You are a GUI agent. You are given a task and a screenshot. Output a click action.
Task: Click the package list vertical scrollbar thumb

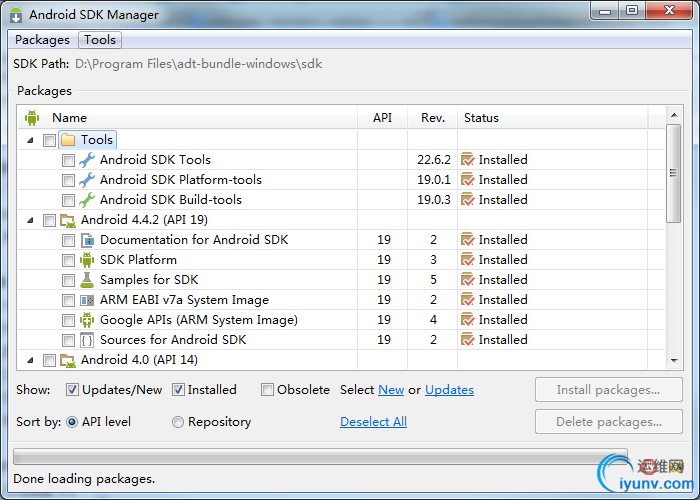pyautogui.click(x=674, y=173)
